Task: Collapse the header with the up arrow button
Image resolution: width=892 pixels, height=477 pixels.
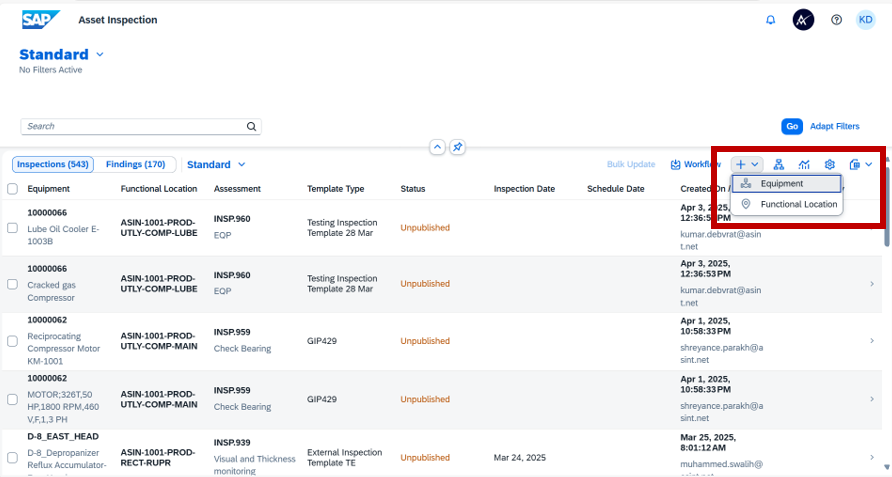Action: pyautogui.click(x=437, y=147)
